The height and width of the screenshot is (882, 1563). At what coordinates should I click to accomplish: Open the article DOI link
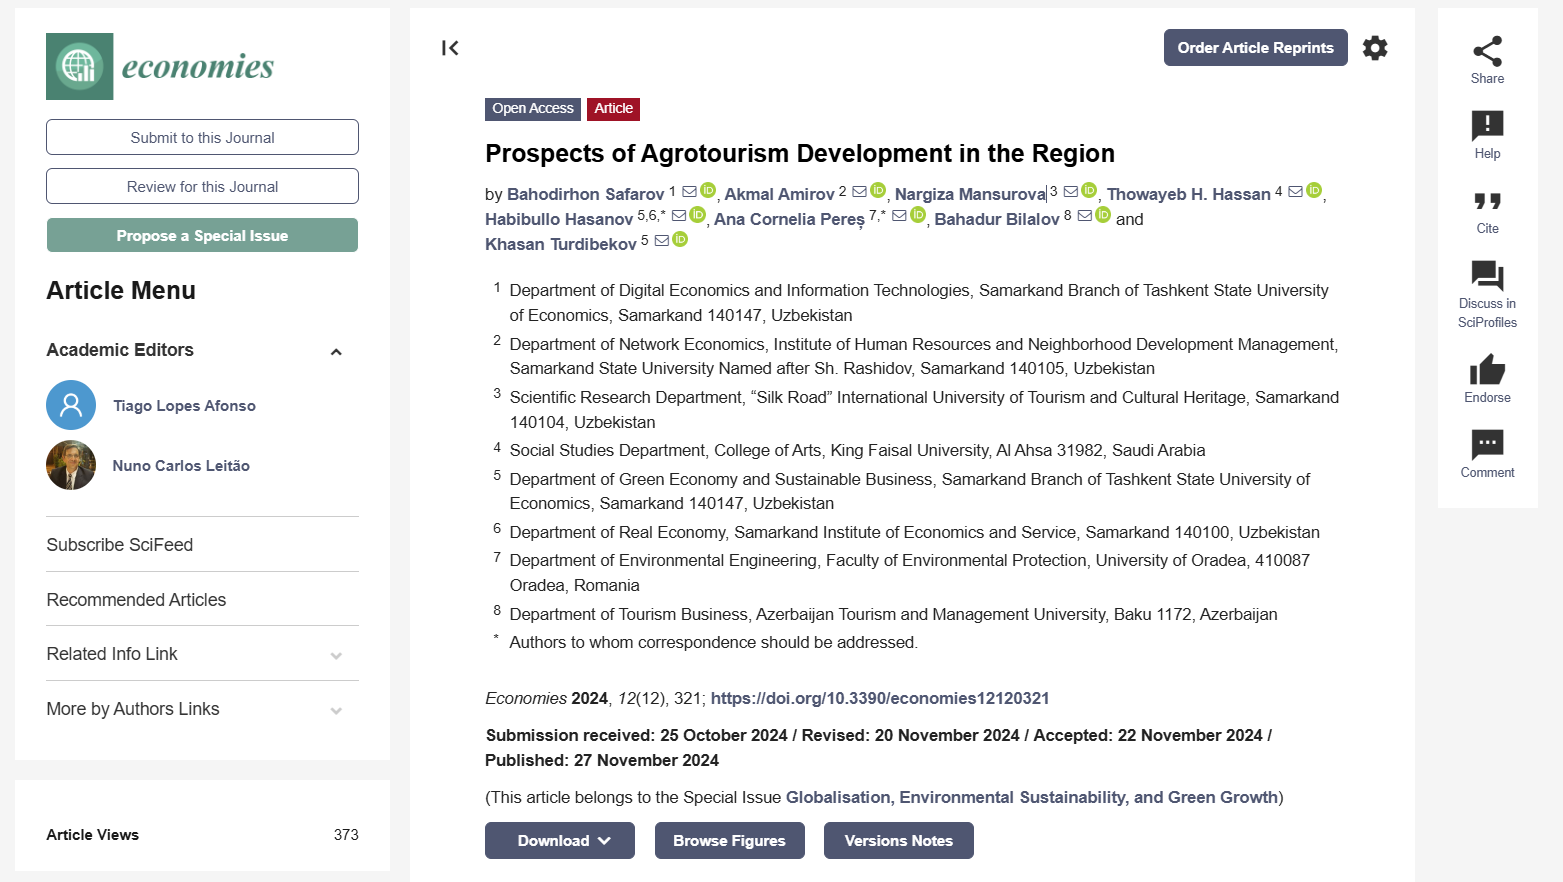click(x=879, y=699)
